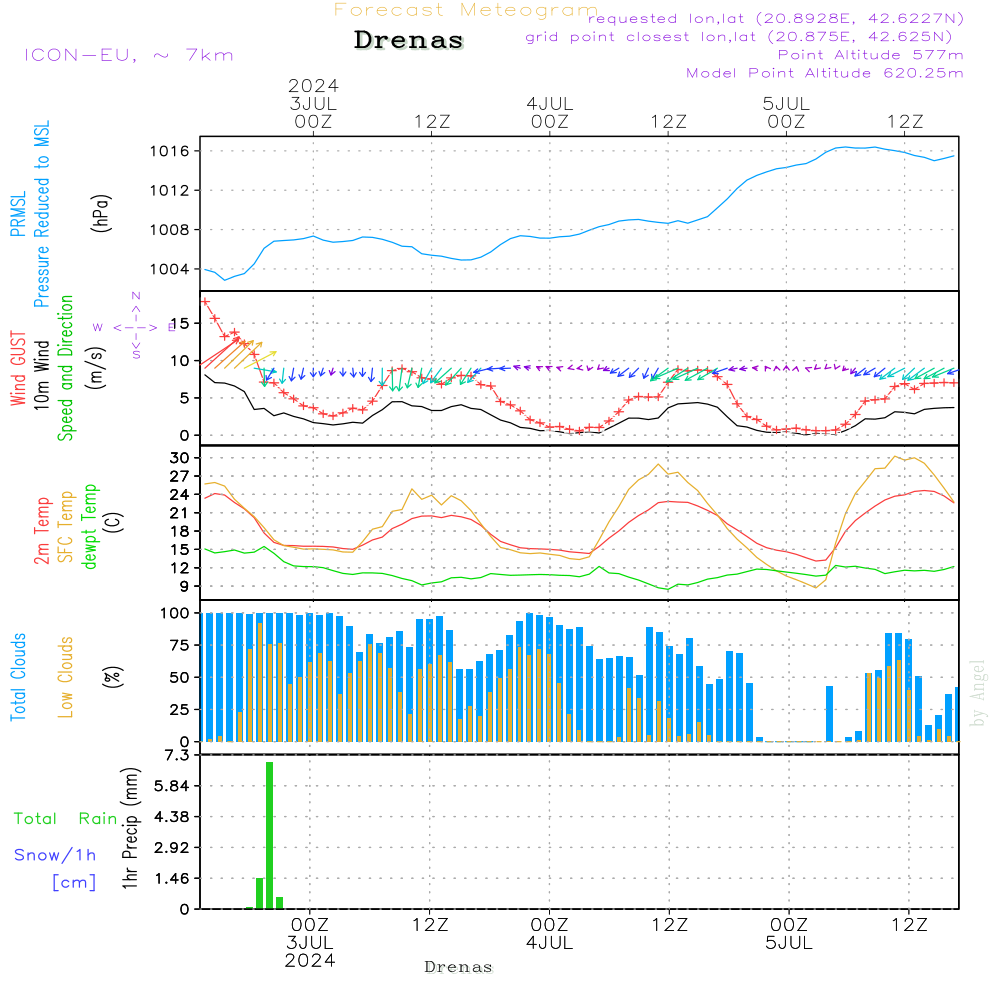Click the 1016 pressure axis value
The image size is (1000, 1000).
[x=170, y=151]
